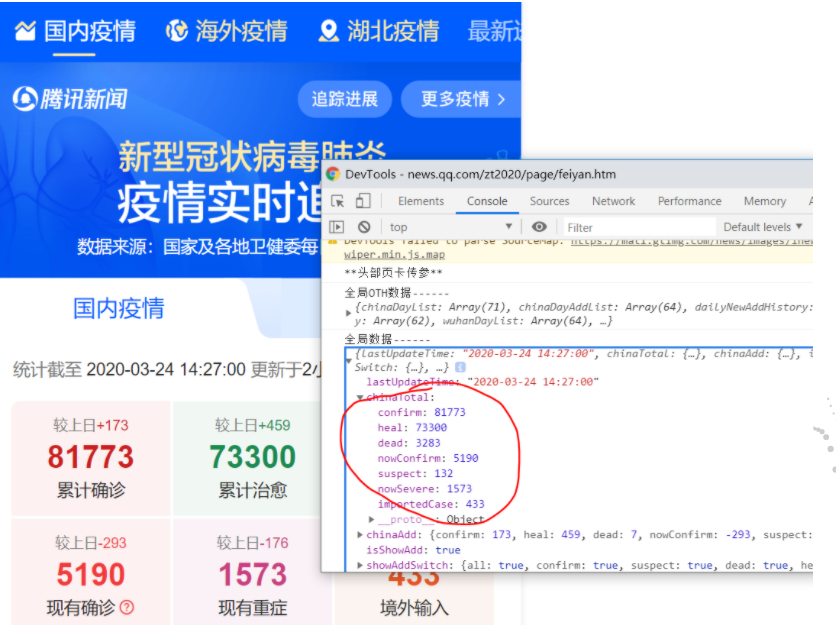Expand the showAddSwitch tree node

click(x=360, y=565)
